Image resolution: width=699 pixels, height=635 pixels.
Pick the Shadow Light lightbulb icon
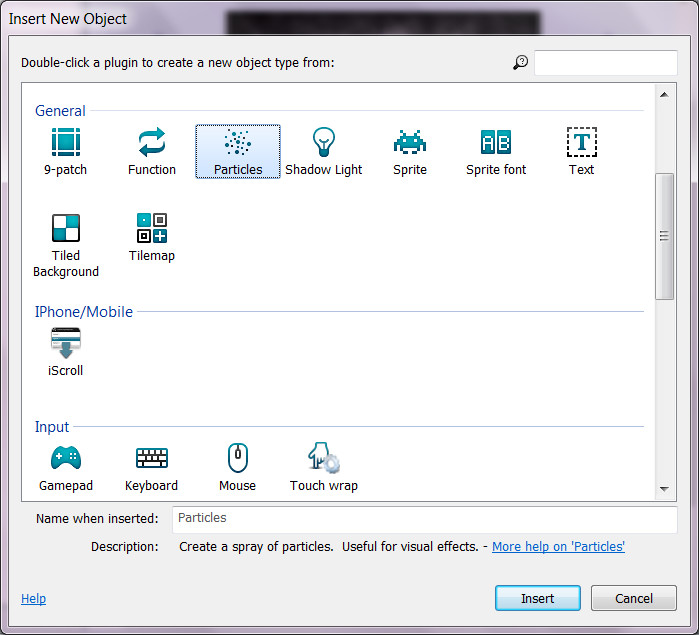pos(324,143)
